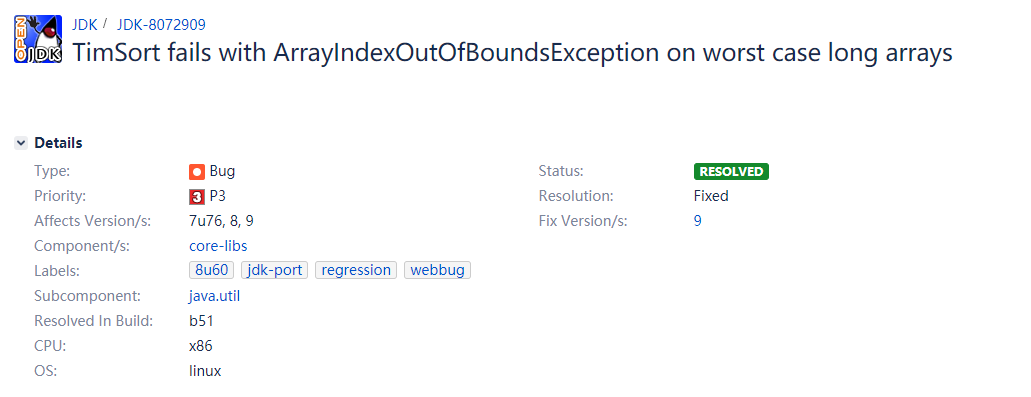Click the TimSort issue title text
Image resolution: width=1031 pixels, height=397 pixels.
coord(512,53)
